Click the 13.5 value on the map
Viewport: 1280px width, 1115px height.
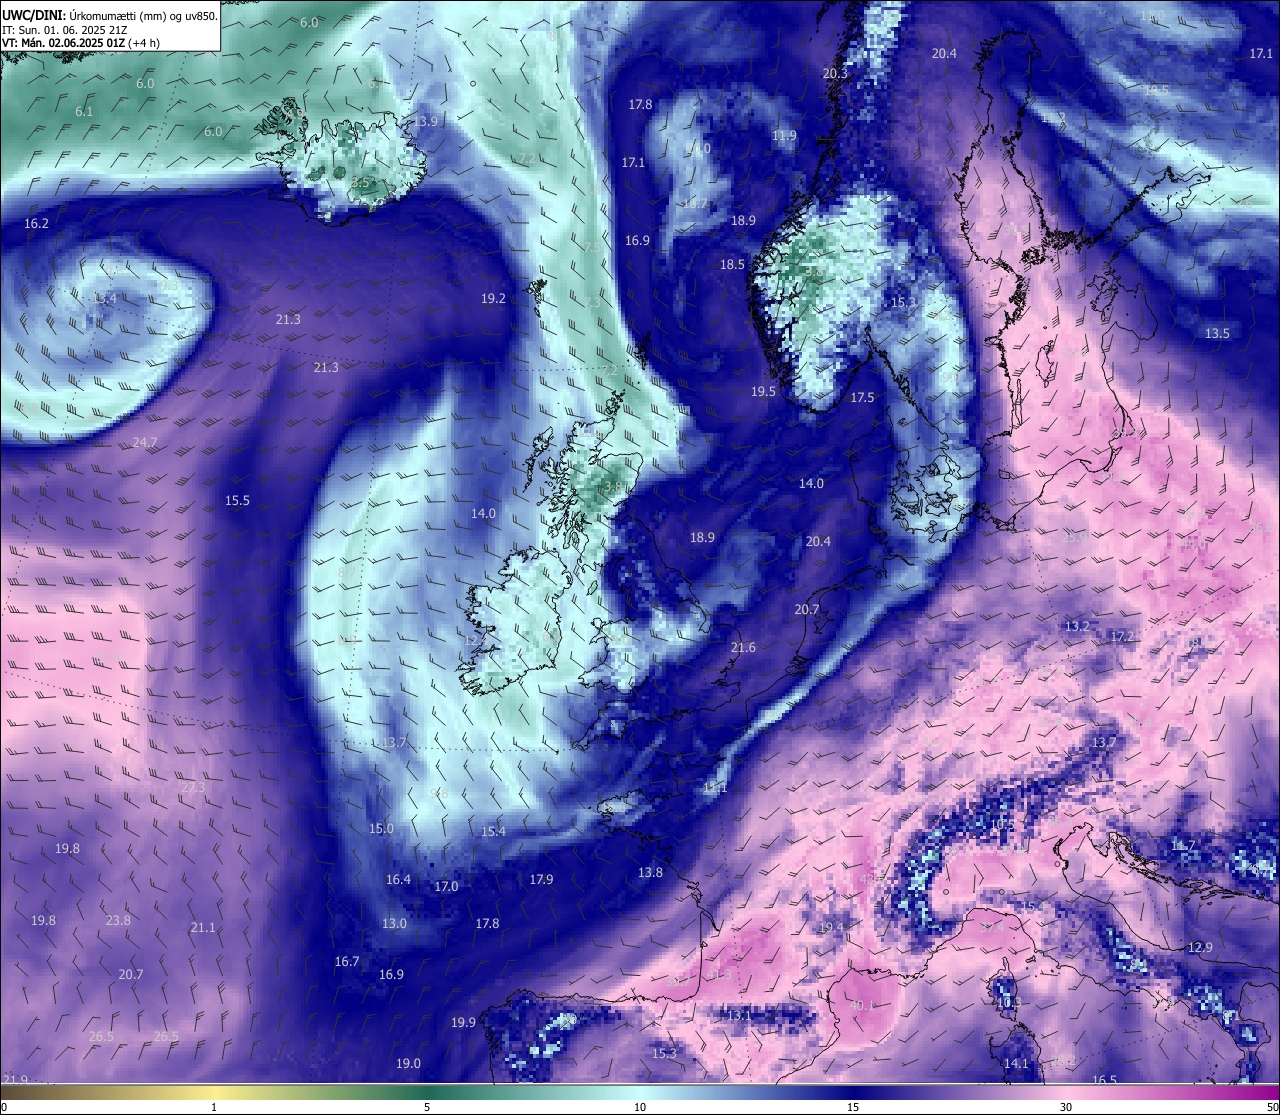(x=1217, y=333)
